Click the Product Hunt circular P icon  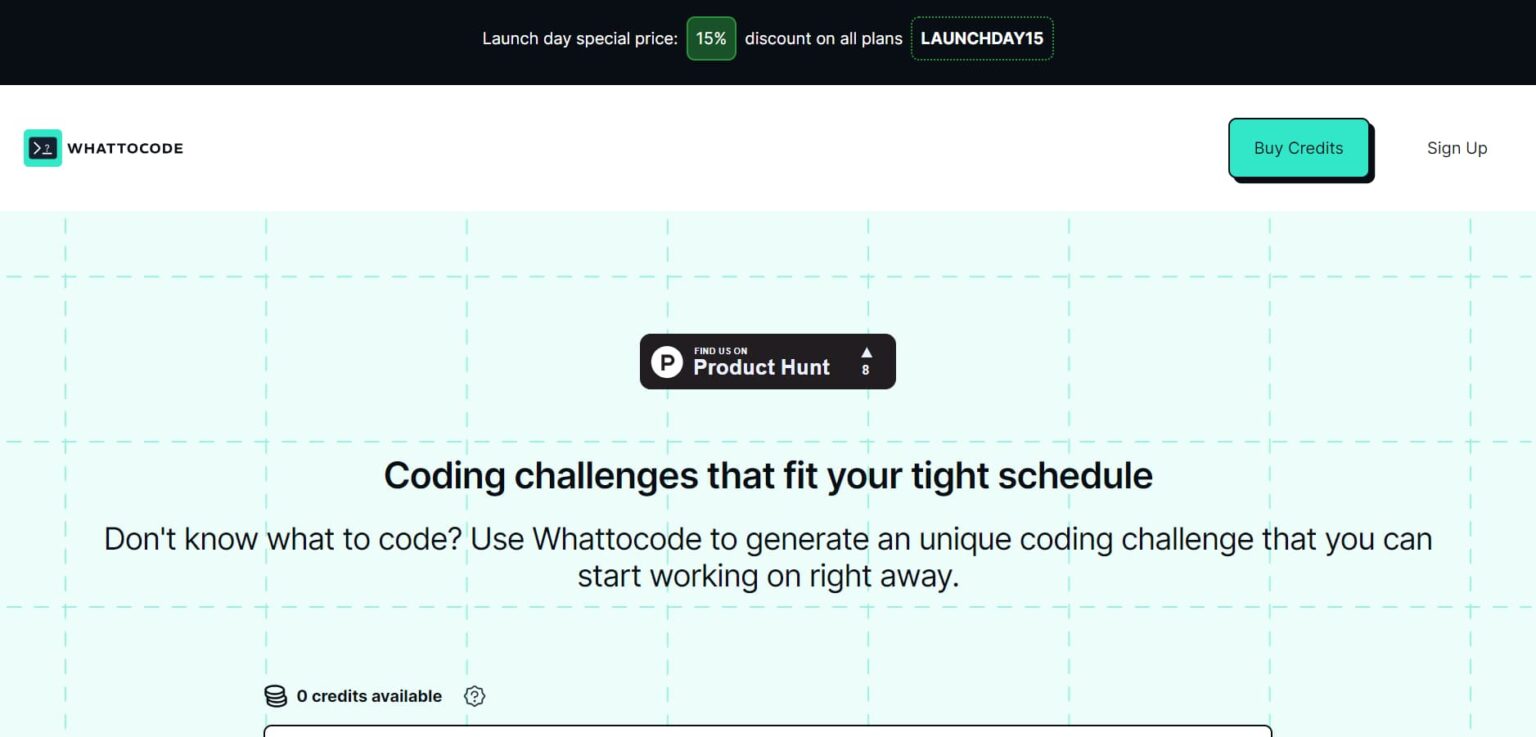(x=667, y=362)
